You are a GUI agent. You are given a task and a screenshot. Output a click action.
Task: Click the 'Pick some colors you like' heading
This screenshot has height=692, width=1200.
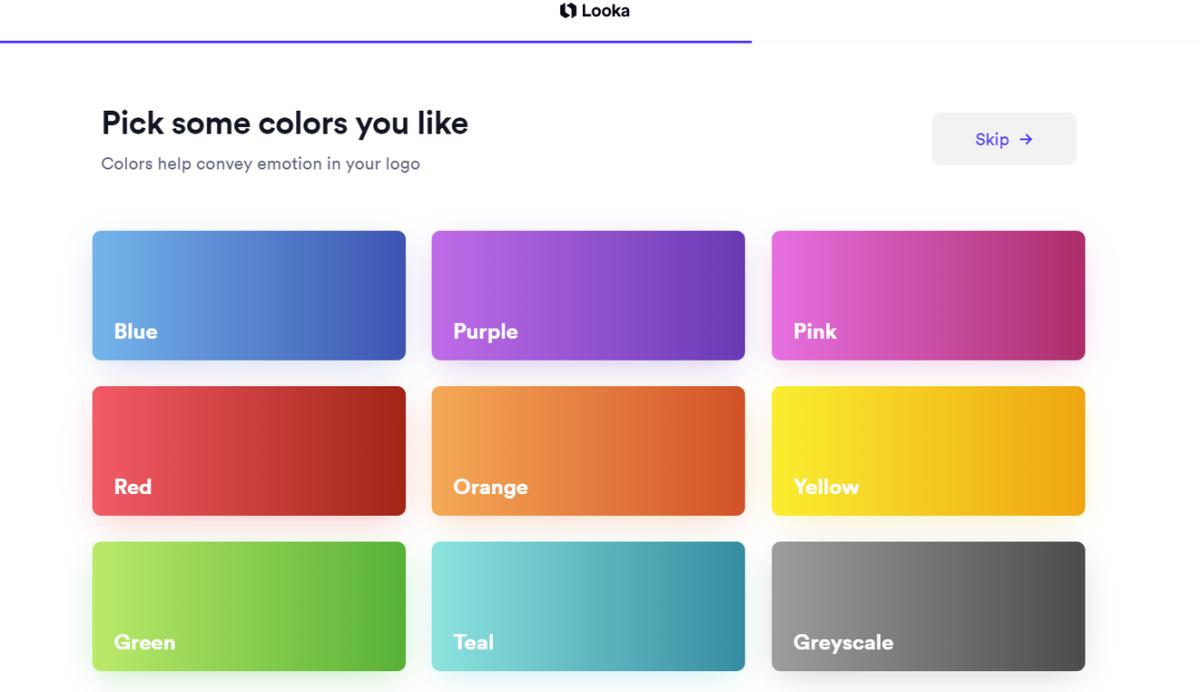point(284,123)
